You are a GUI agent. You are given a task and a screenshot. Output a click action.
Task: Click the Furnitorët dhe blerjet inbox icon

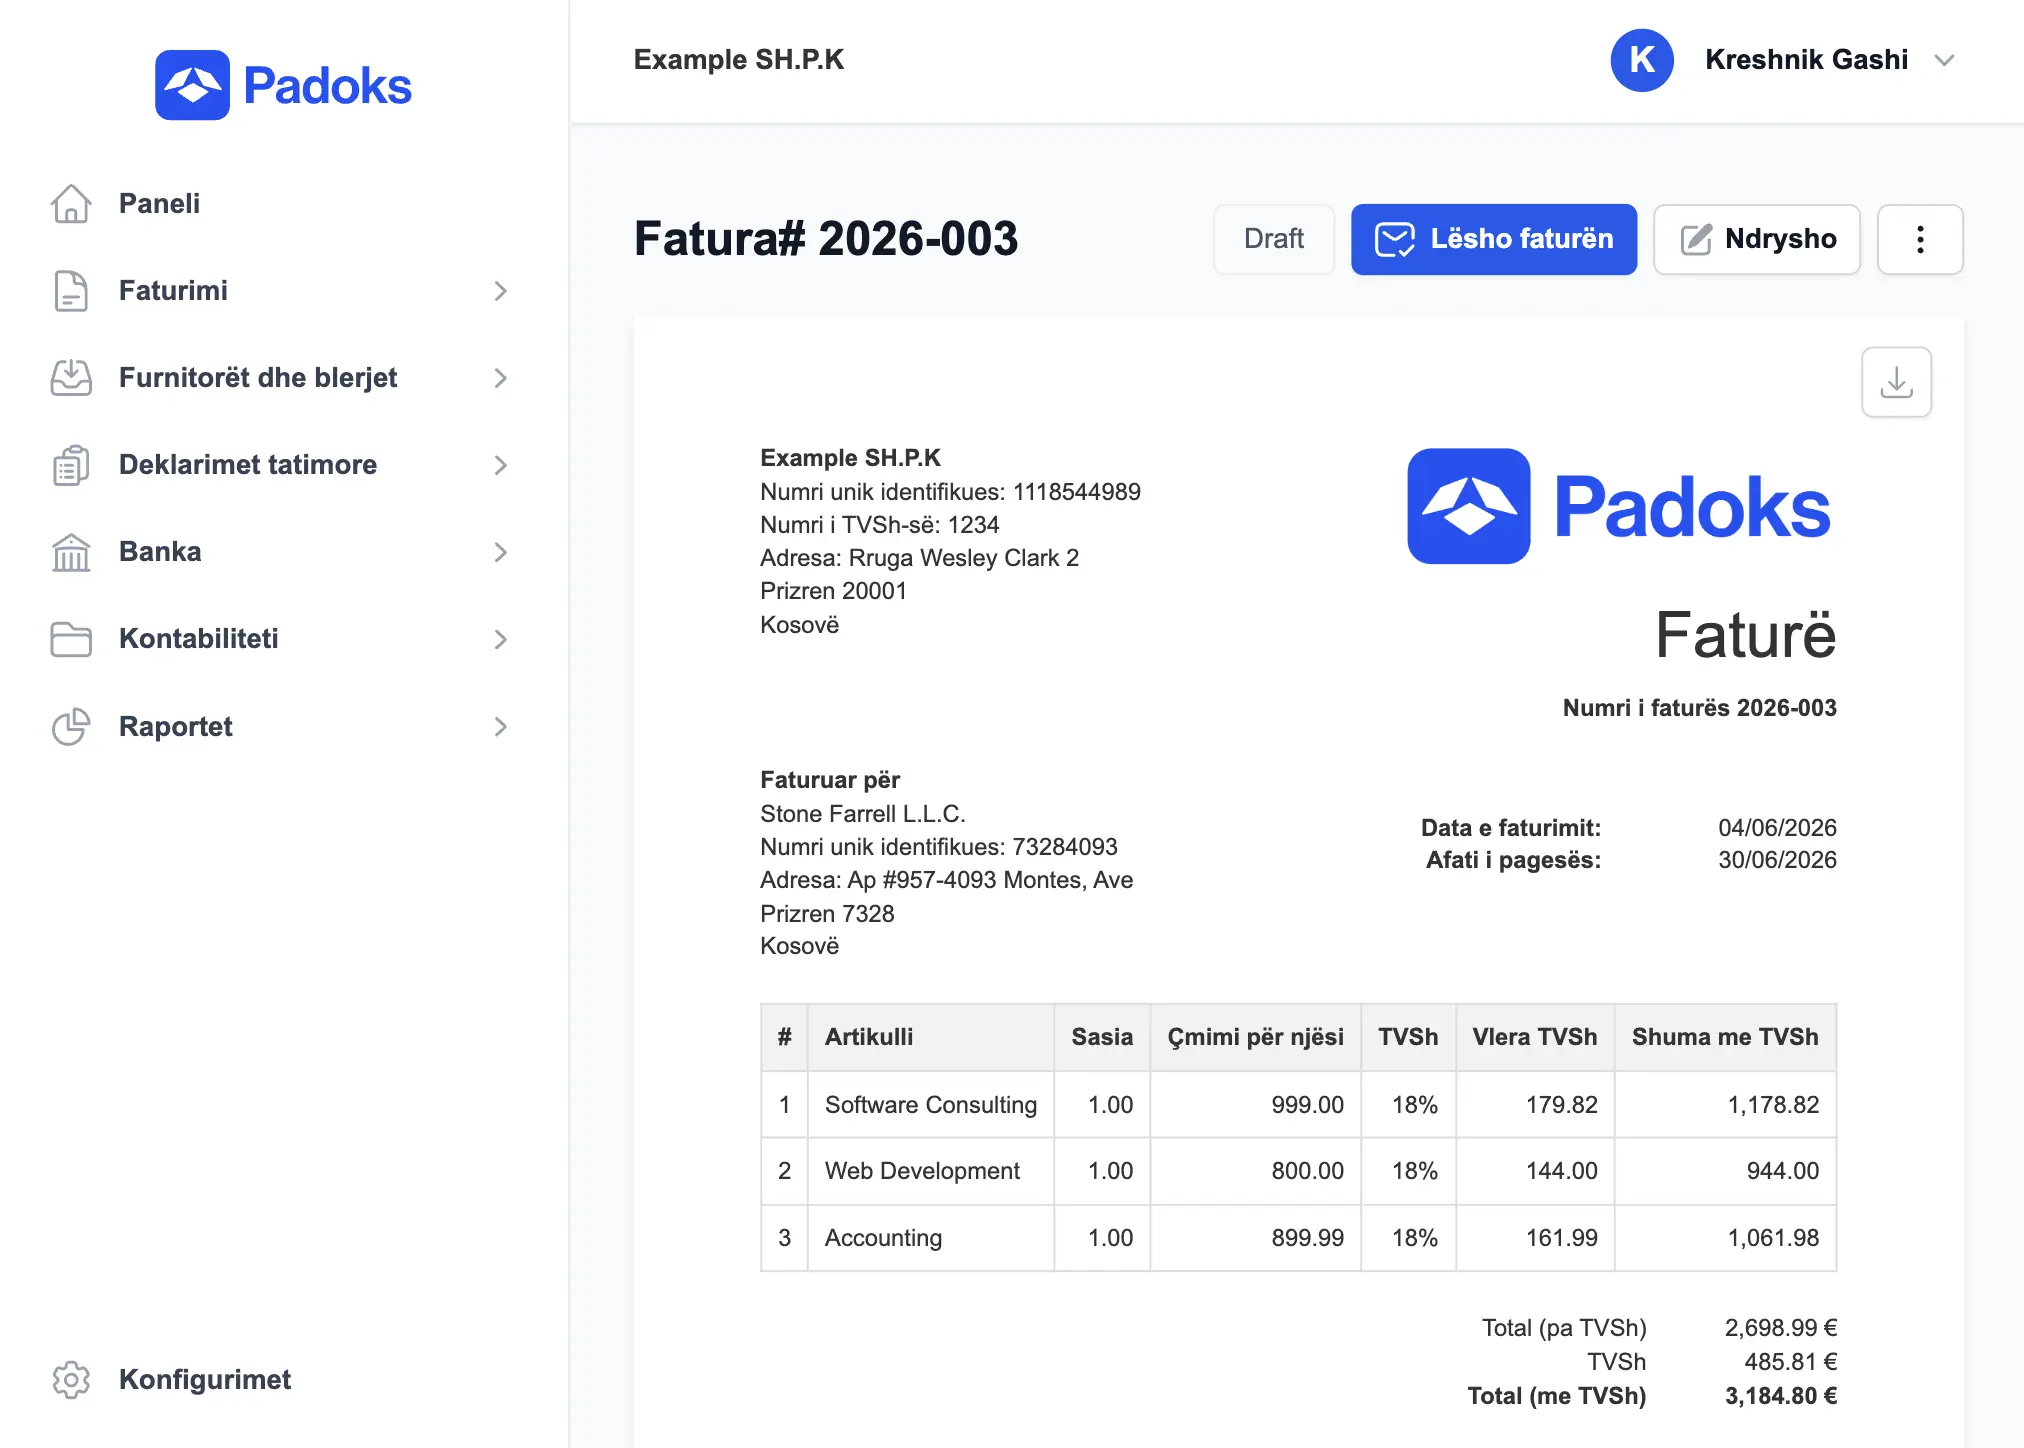click(71, 378)
